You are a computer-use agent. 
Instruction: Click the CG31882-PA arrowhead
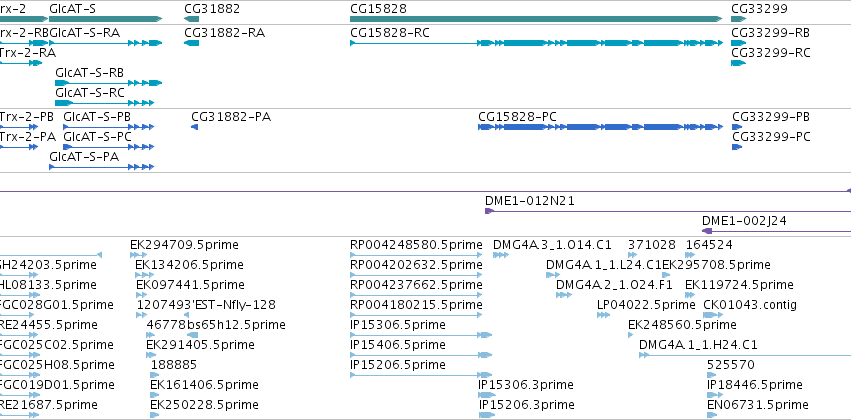click(x=195, y=127)
